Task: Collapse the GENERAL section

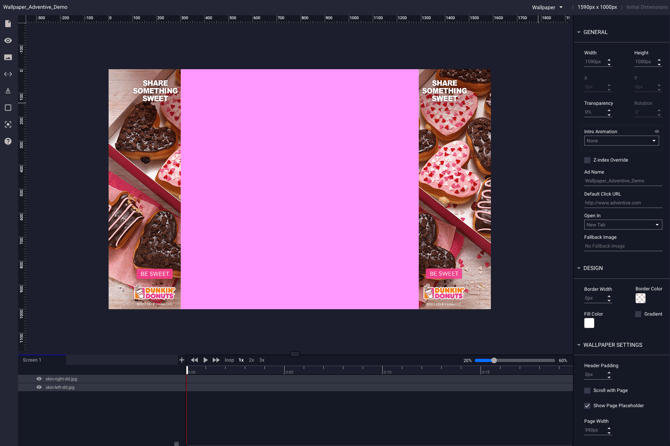Action: (595, 32)
